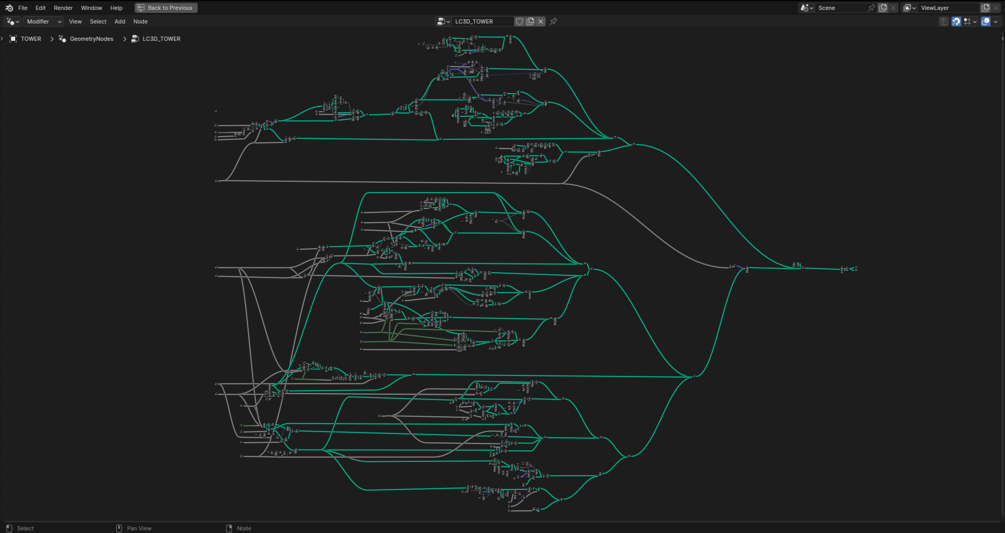Open the node editor View menu

click(x=75, y=21)
